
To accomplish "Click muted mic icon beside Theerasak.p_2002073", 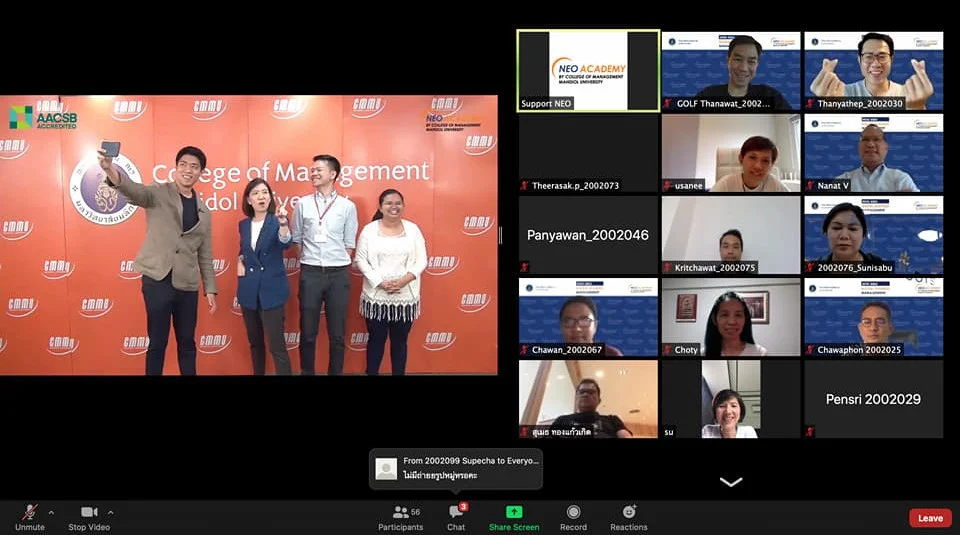I will 525,185.
